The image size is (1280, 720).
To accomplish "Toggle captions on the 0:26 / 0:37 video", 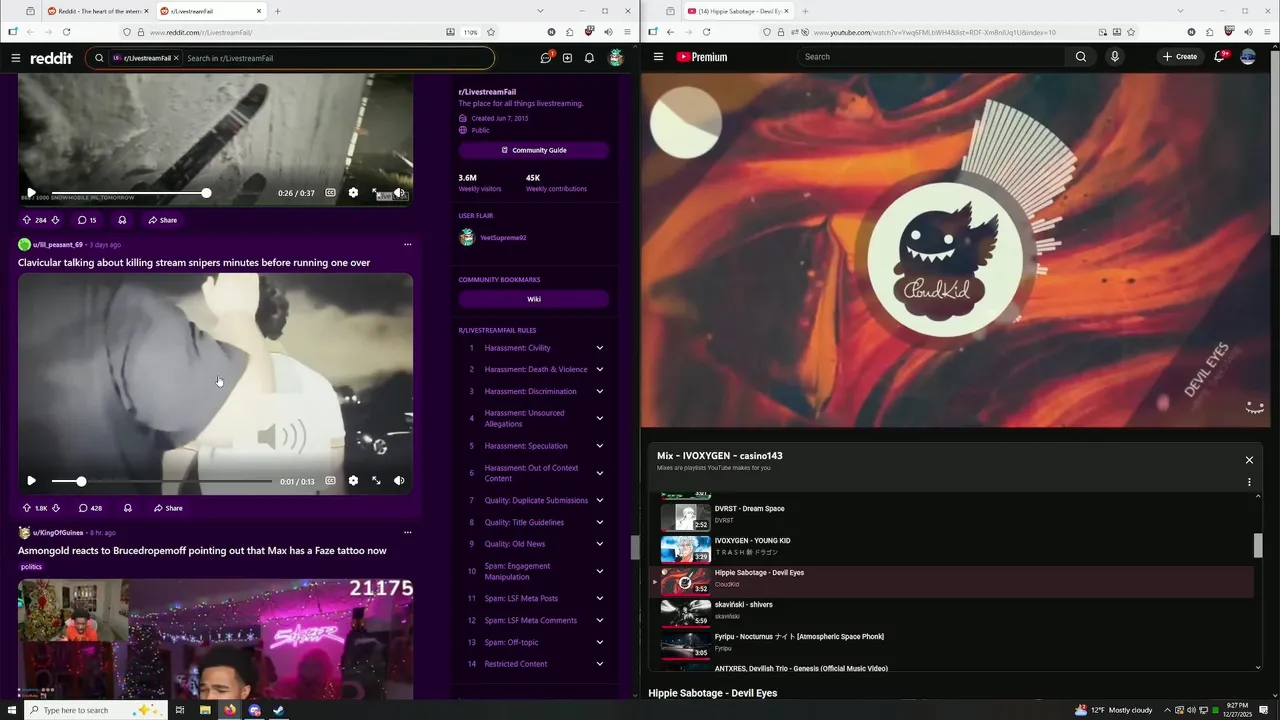I will click(x=330, y=193).
